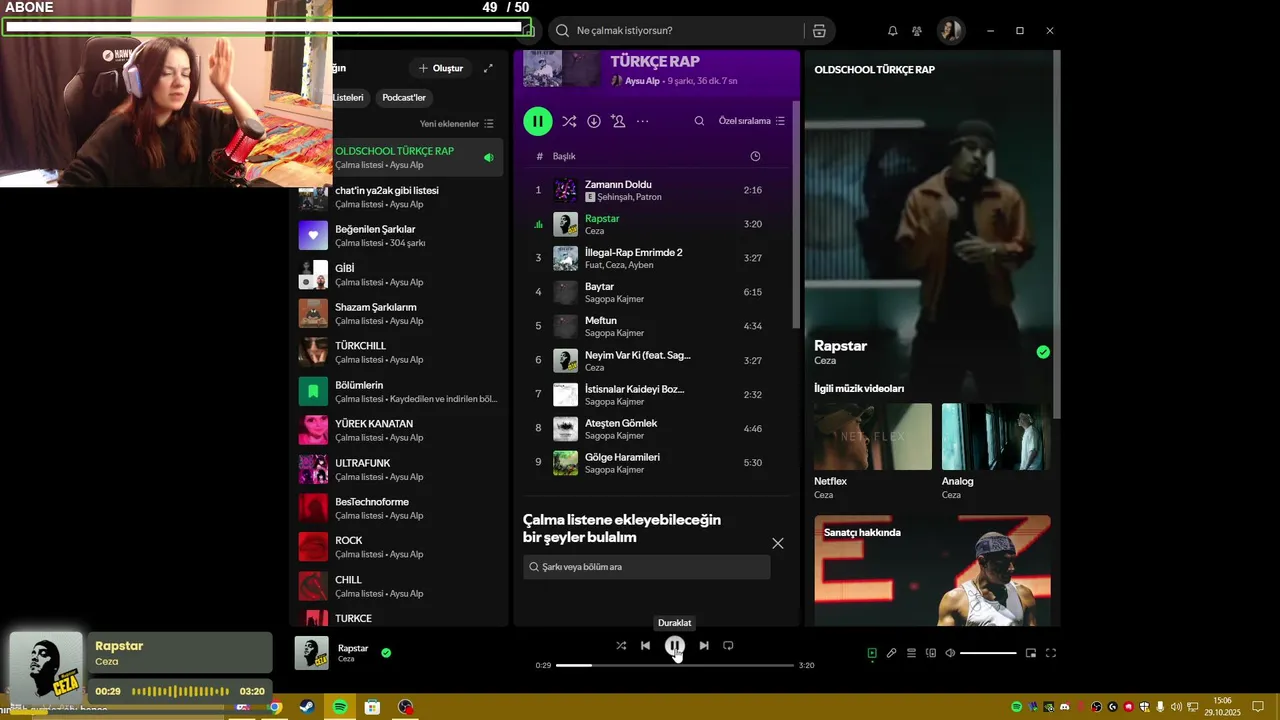Image resolution: width=1280 pixels, height=720 pixels.
Task: Switch player to full screen
Action: 1051,653
